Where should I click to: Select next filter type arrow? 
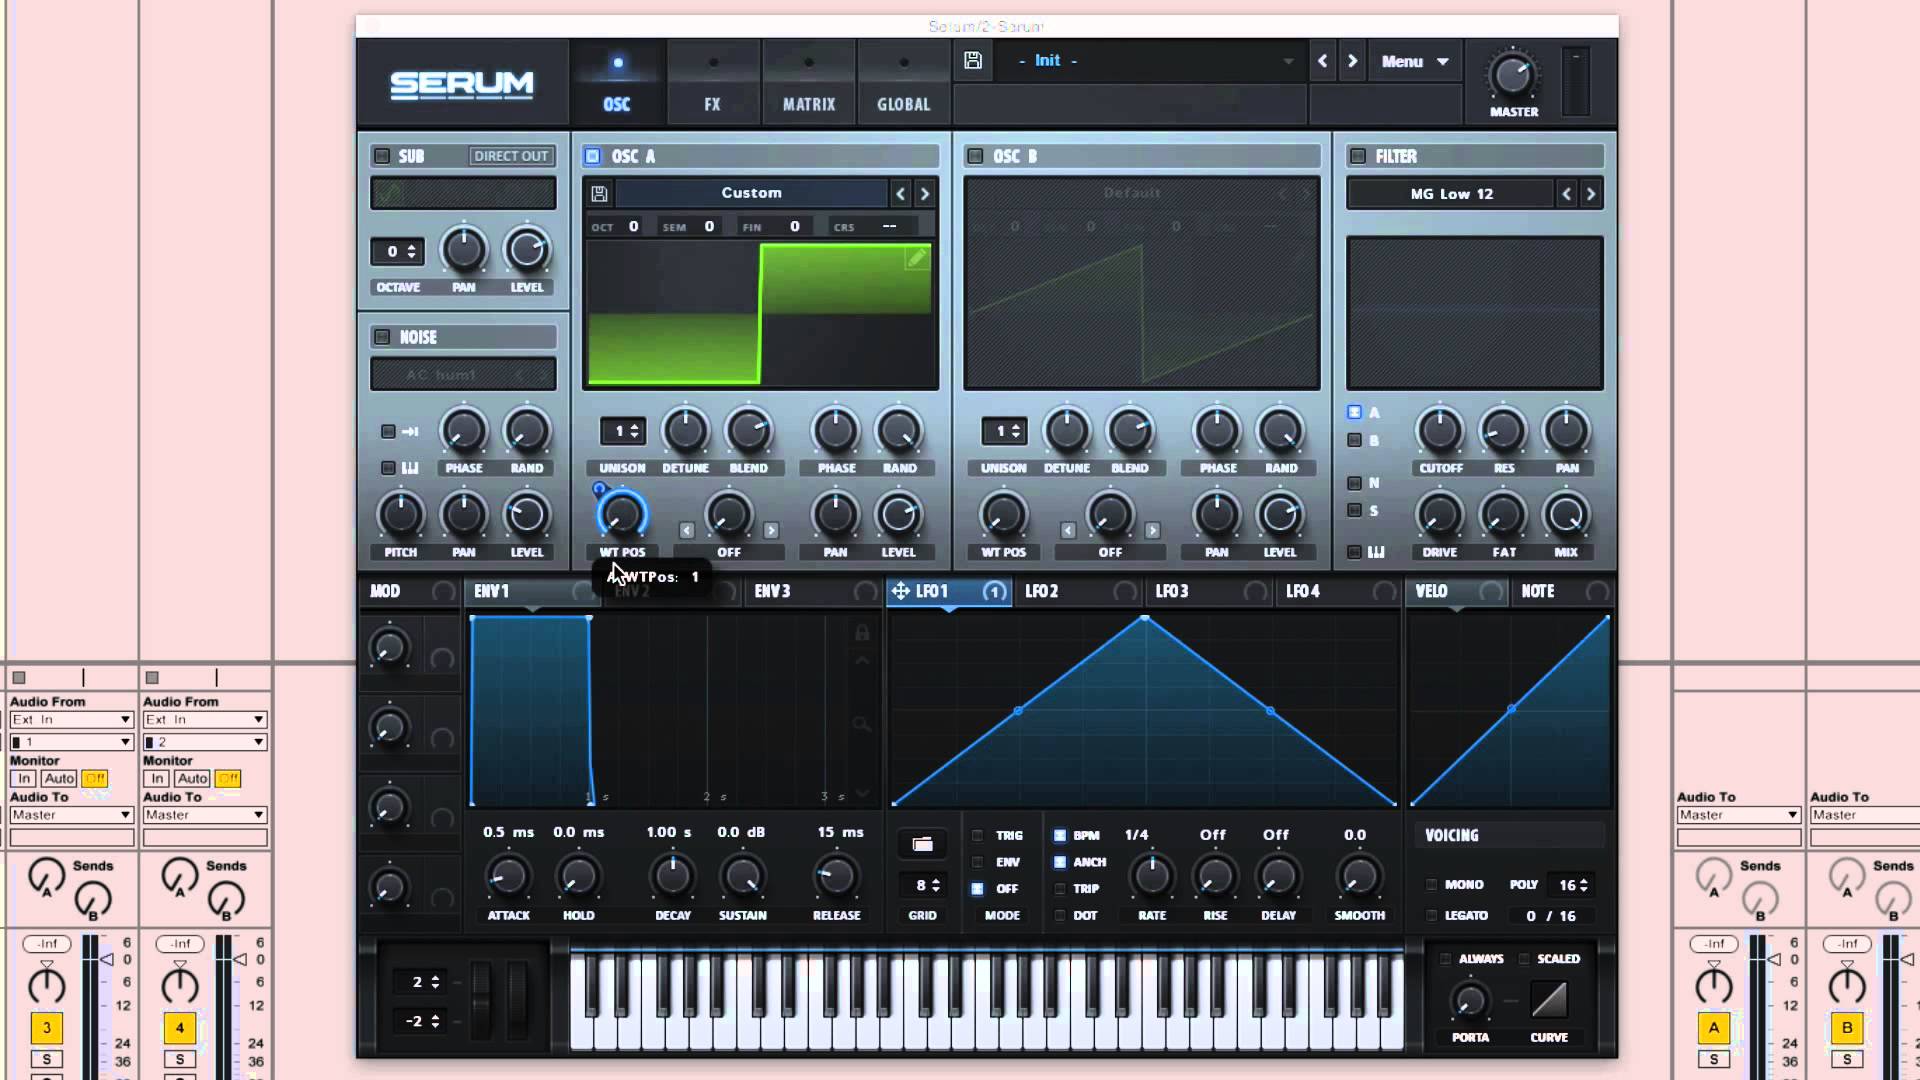tap(1590, 194)
